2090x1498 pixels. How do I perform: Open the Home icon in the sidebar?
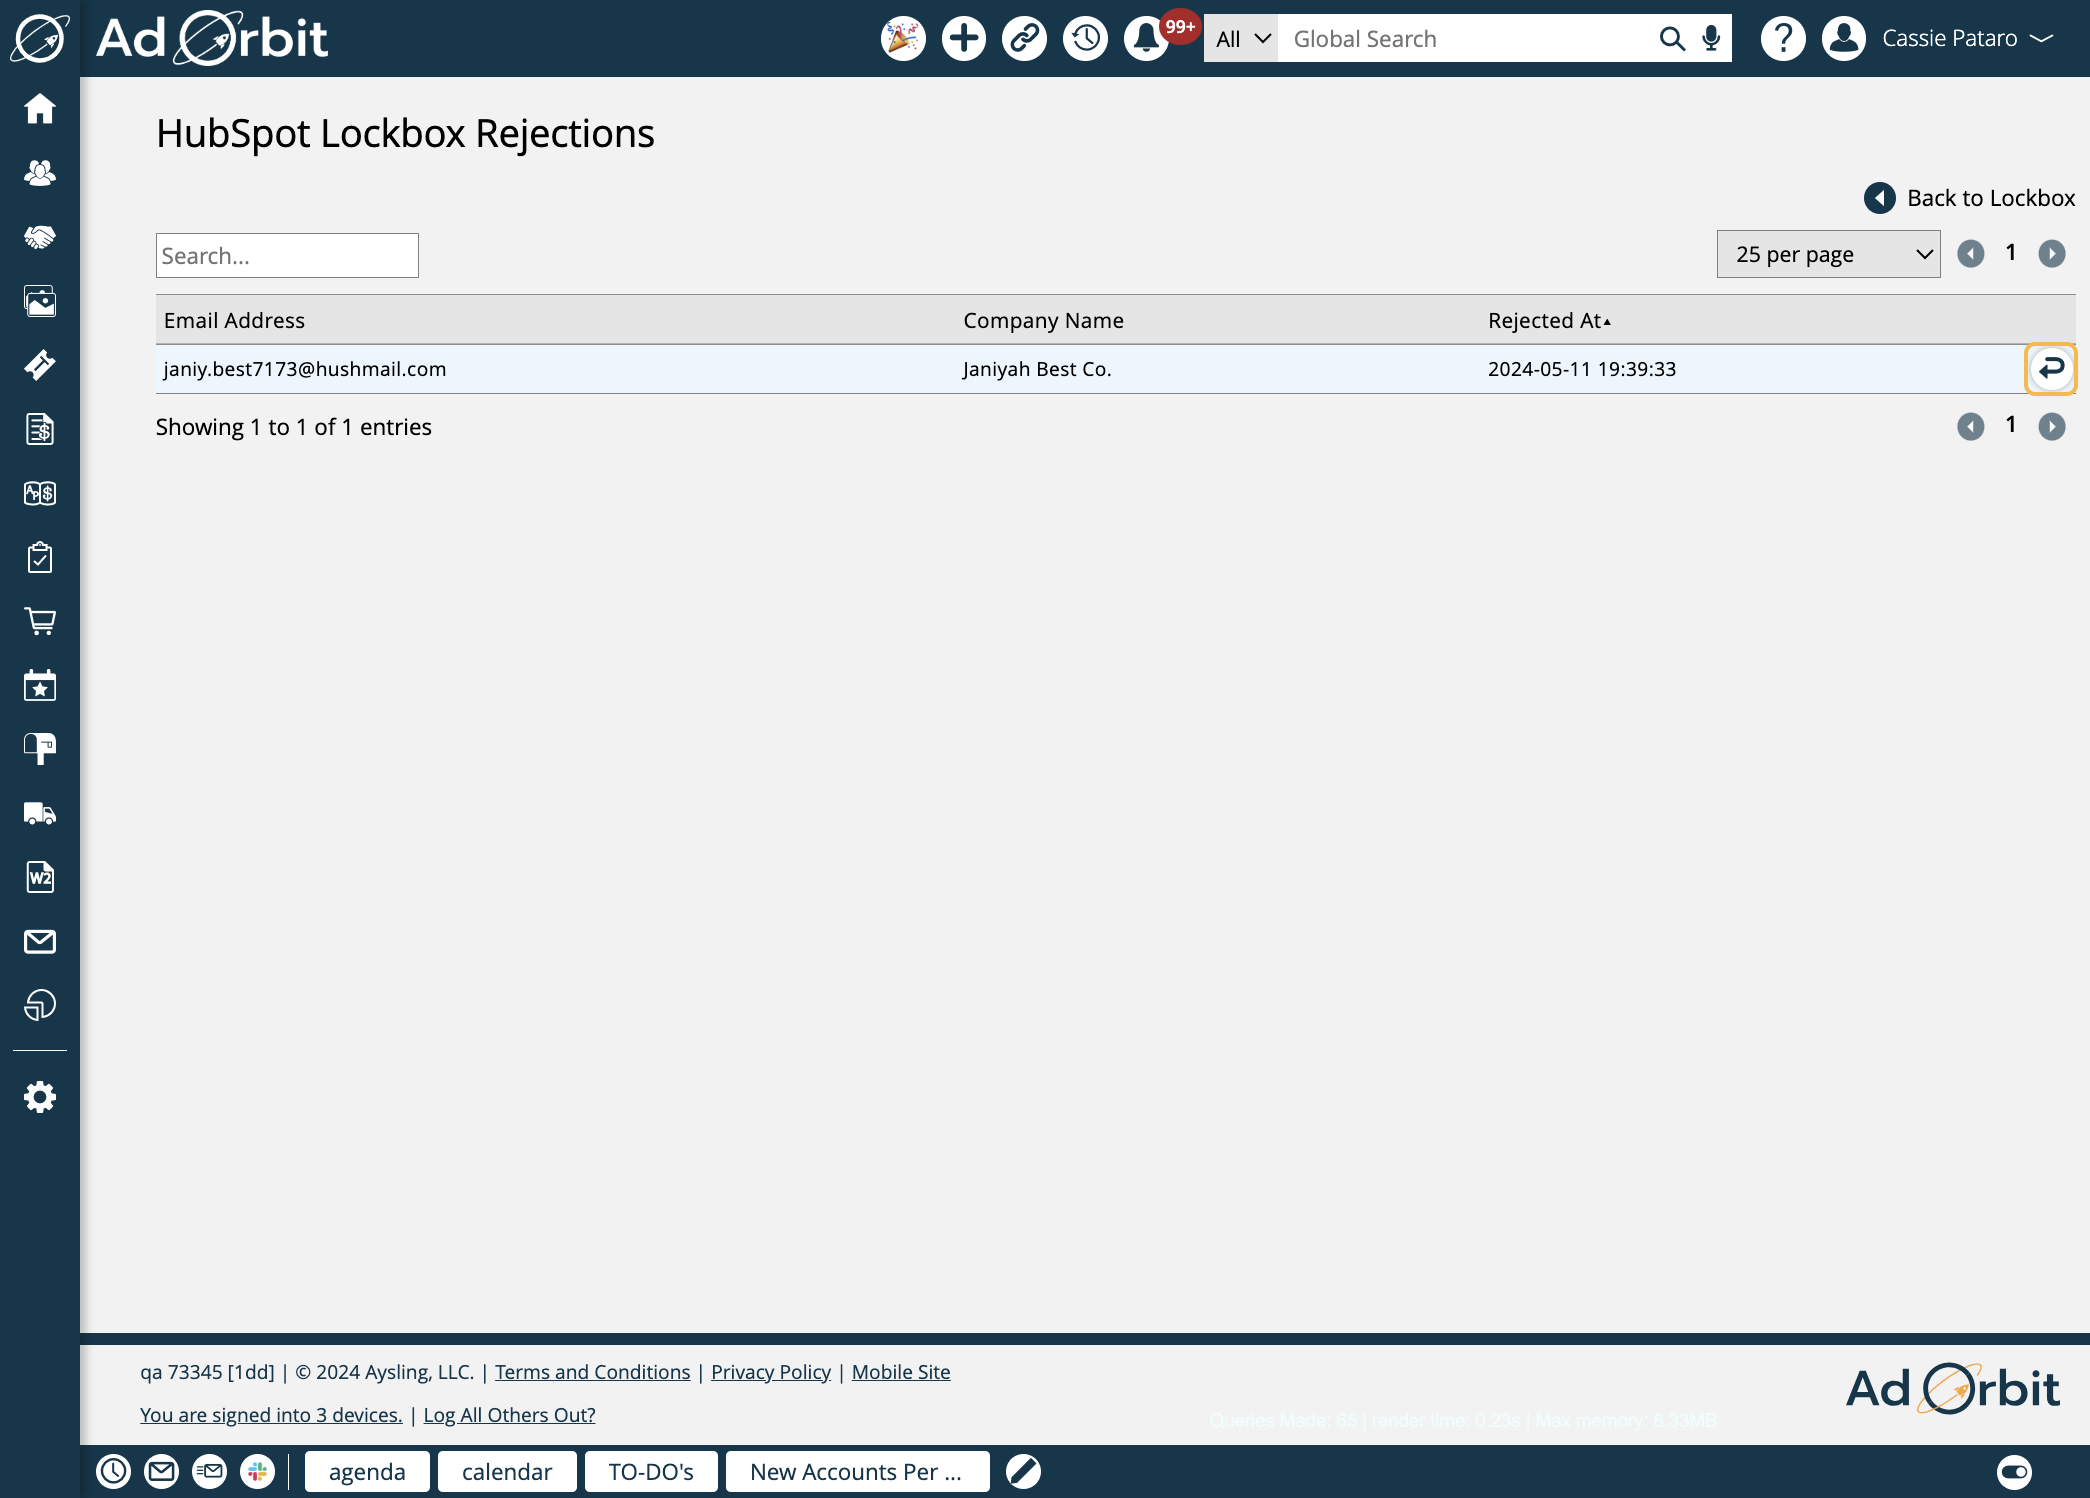40,108
